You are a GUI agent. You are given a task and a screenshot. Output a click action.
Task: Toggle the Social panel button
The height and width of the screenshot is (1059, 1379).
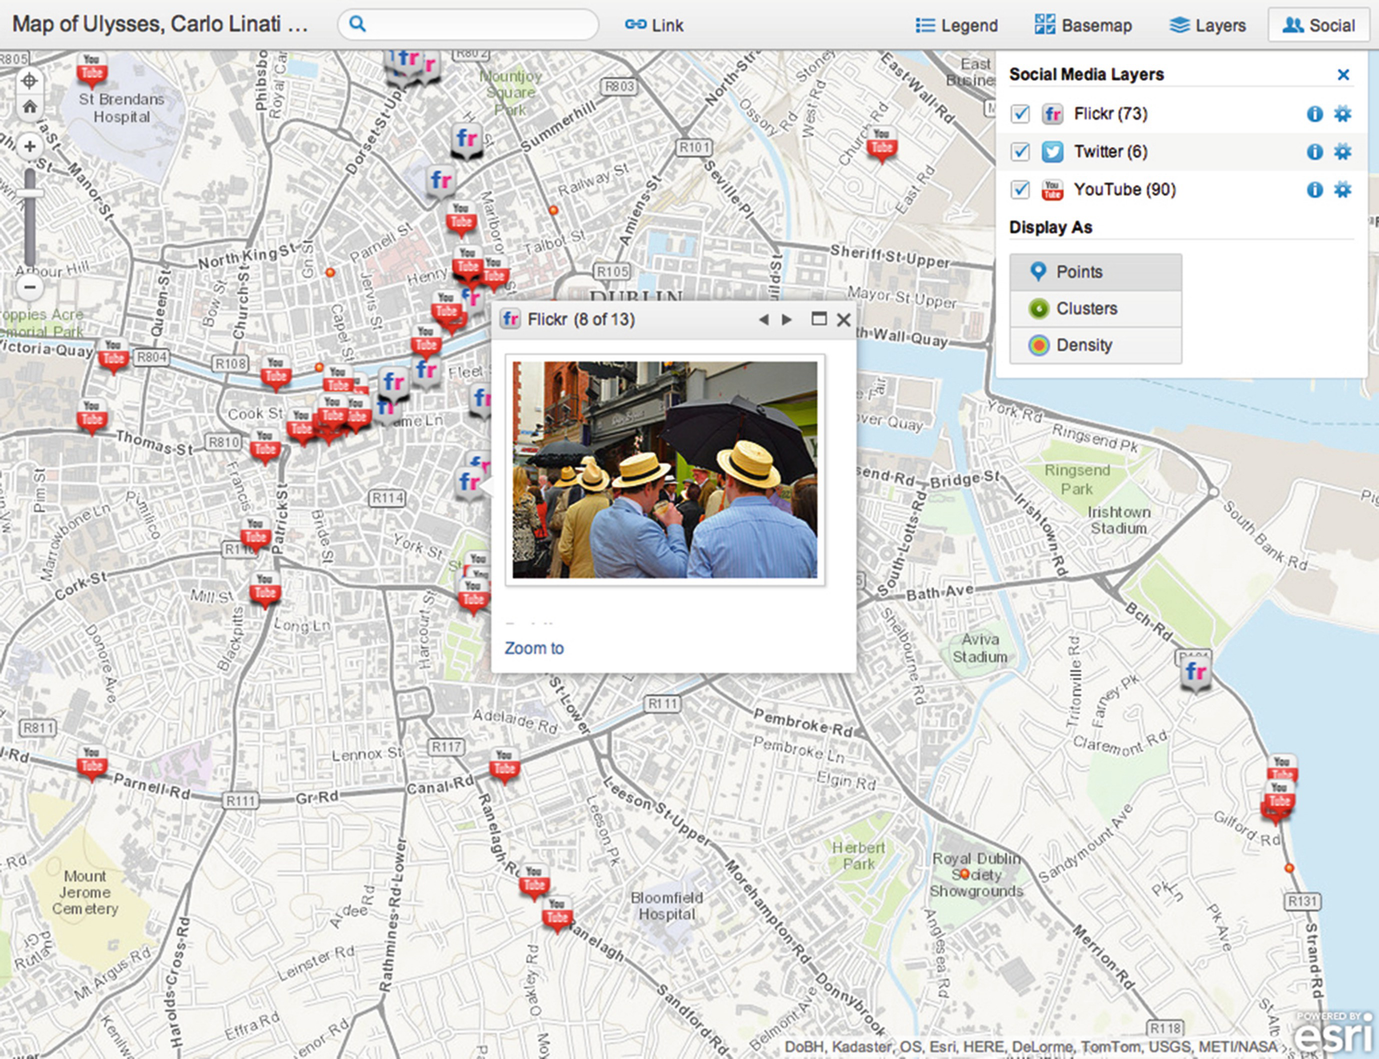[1318, 25]
